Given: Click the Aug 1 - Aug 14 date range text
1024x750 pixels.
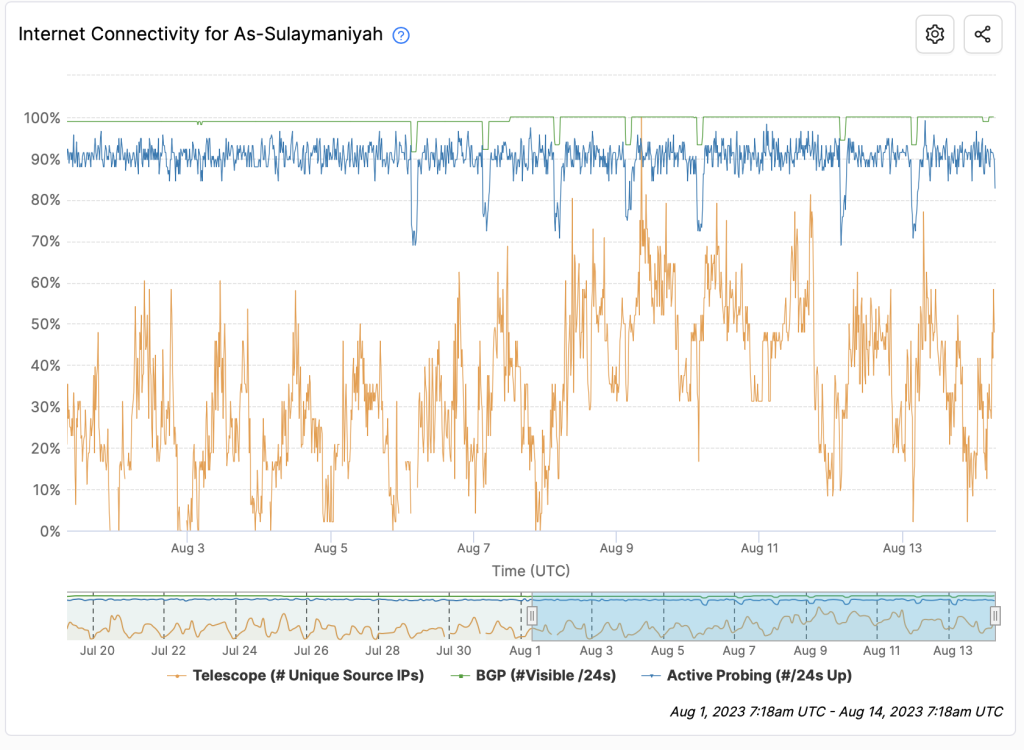Looking at the screenshot, I should [x=835, y=712].
